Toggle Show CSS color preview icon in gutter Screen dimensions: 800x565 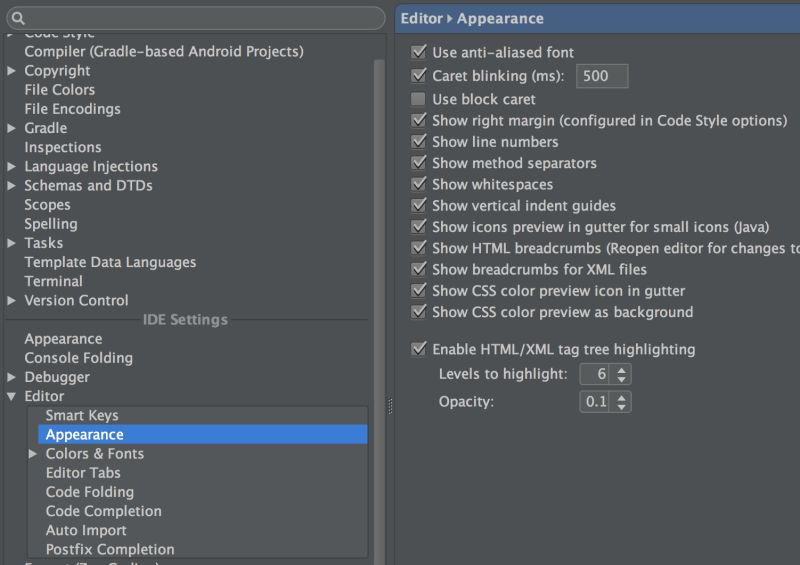point(418,290)
